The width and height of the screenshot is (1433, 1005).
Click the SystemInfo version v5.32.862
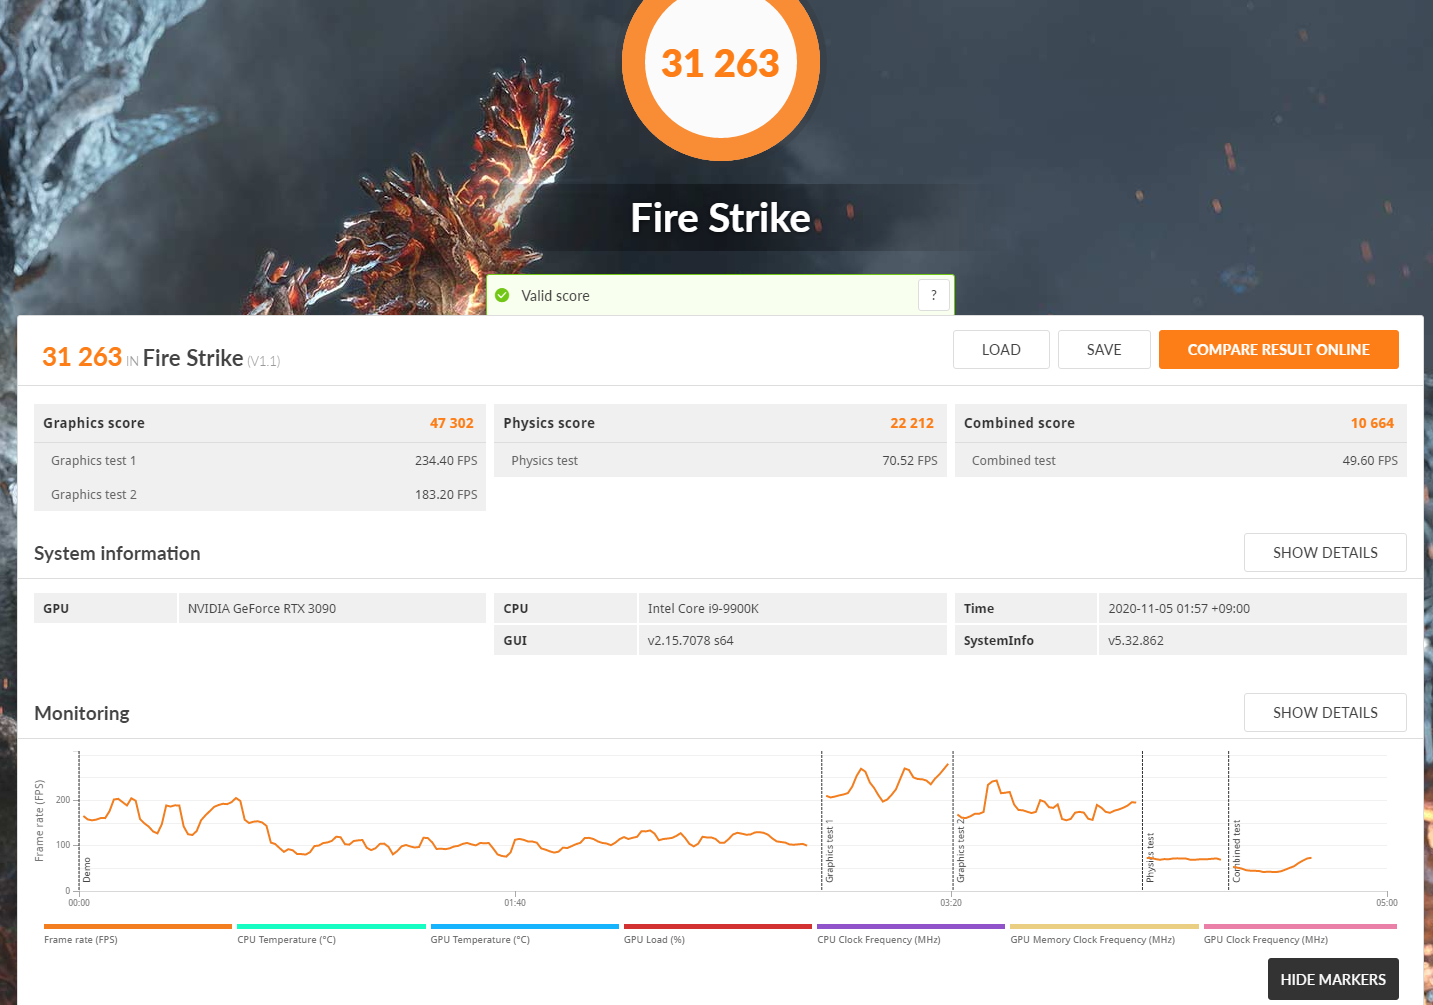tap(1136, 640)
